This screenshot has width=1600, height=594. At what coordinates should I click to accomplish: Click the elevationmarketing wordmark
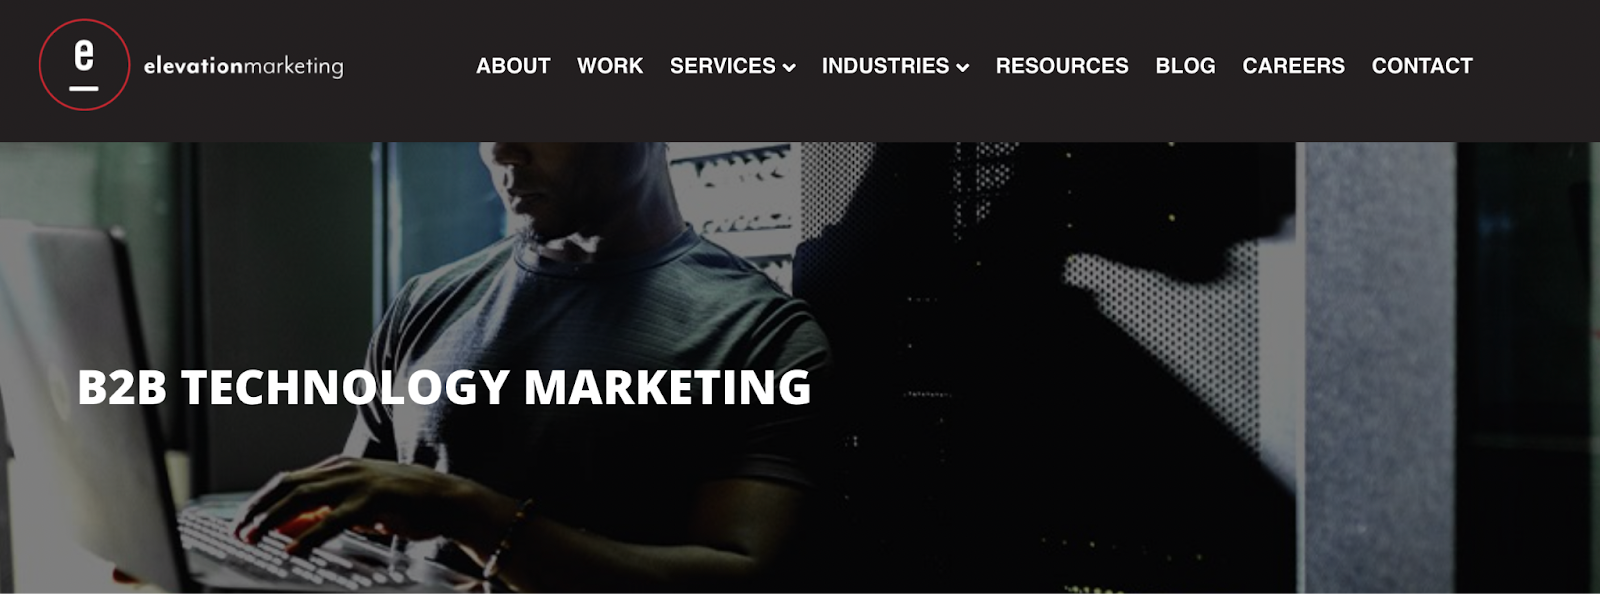pyautogui.click(x=243, y=66)
